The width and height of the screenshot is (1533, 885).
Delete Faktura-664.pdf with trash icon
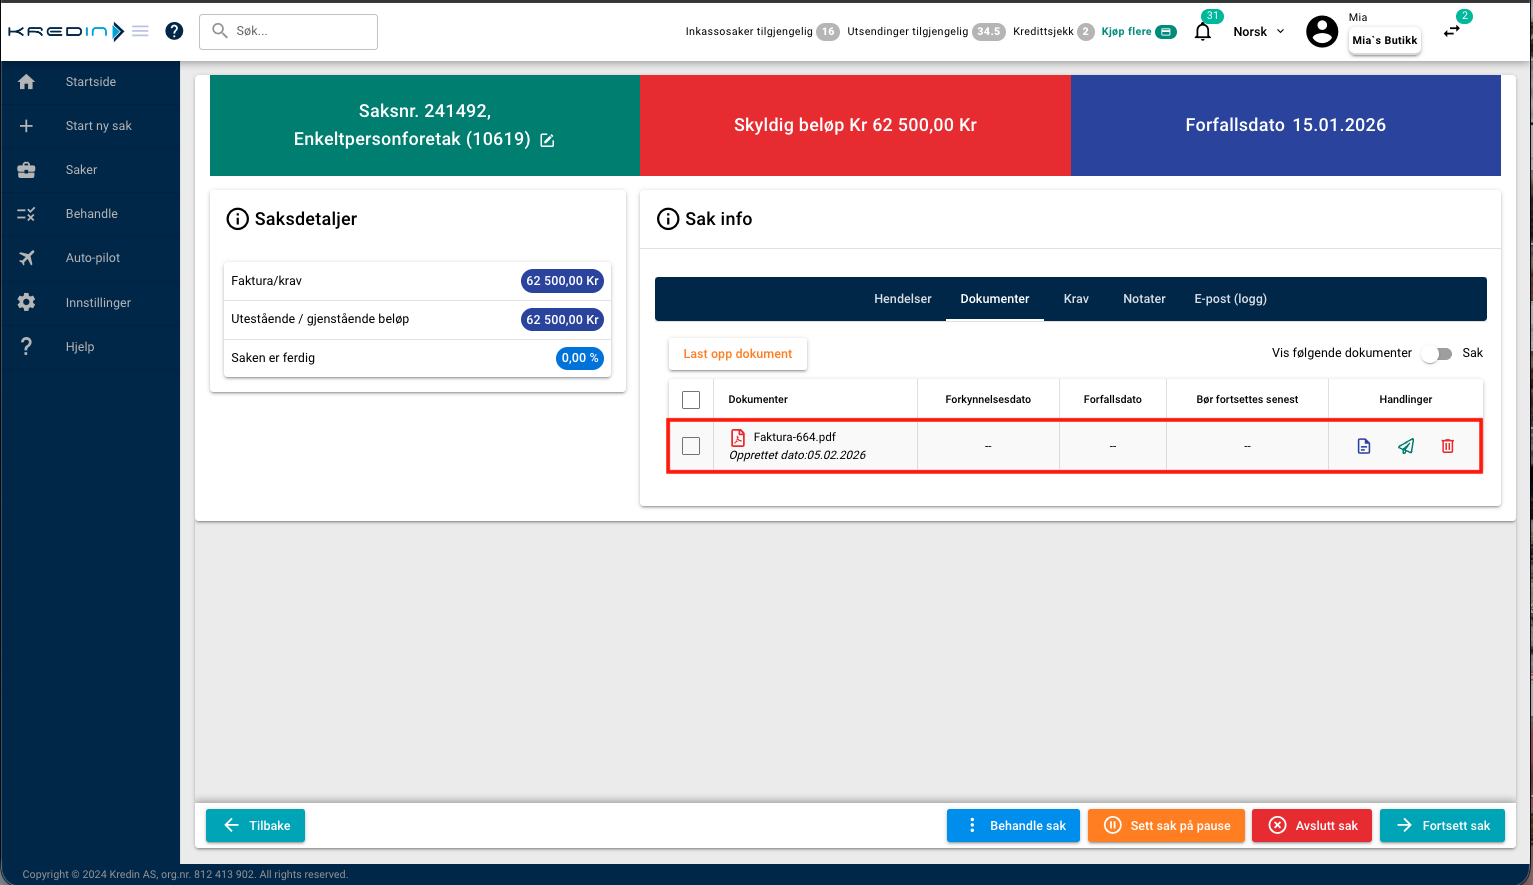[1447, 446]
